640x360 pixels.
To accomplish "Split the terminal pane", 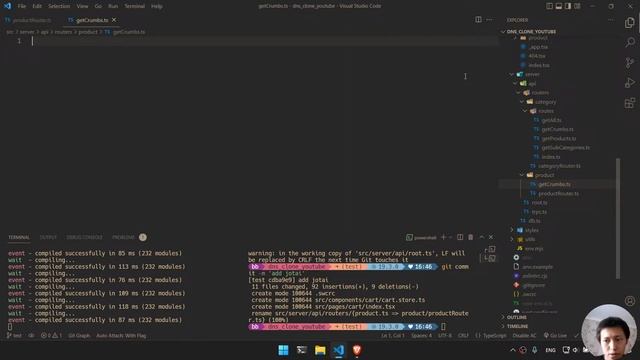I will [460, 237].
